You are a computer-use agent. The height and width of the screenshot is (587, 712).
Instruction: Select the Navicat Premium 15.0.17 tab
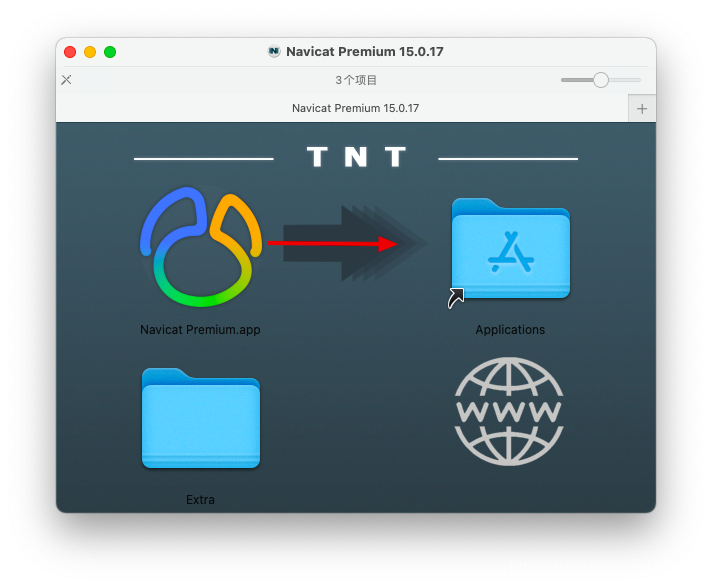(342, 109)
